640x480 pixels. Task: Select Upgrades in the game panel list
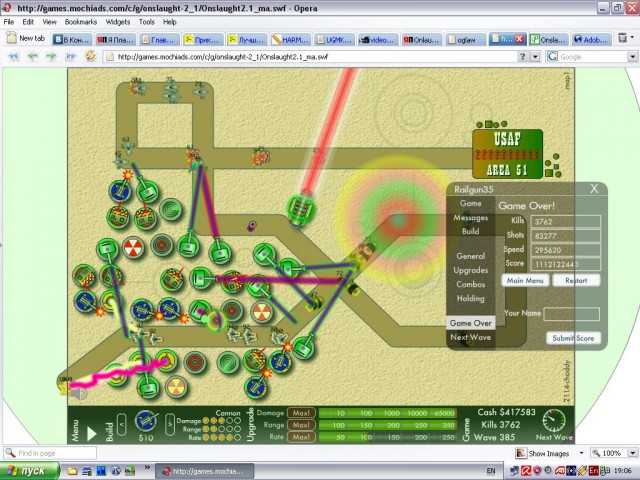coord(471,270)
